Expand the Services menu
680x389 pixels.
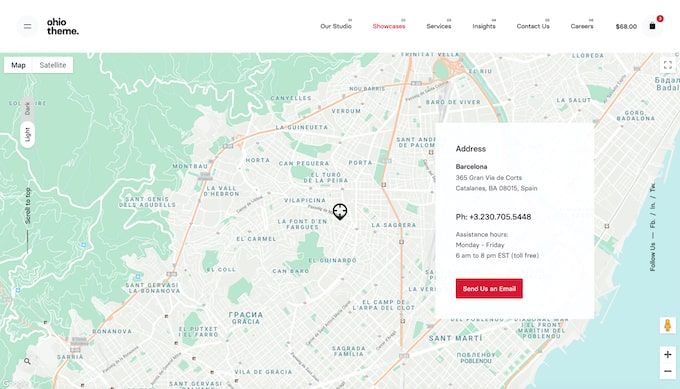pos(438,26)
